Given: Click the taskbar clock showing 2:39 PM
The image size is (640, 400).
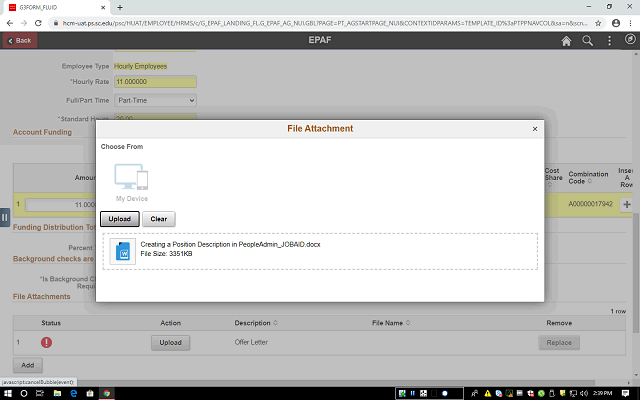Looking at the screenshot, I should pyautogui.click(x=602, y=393).
